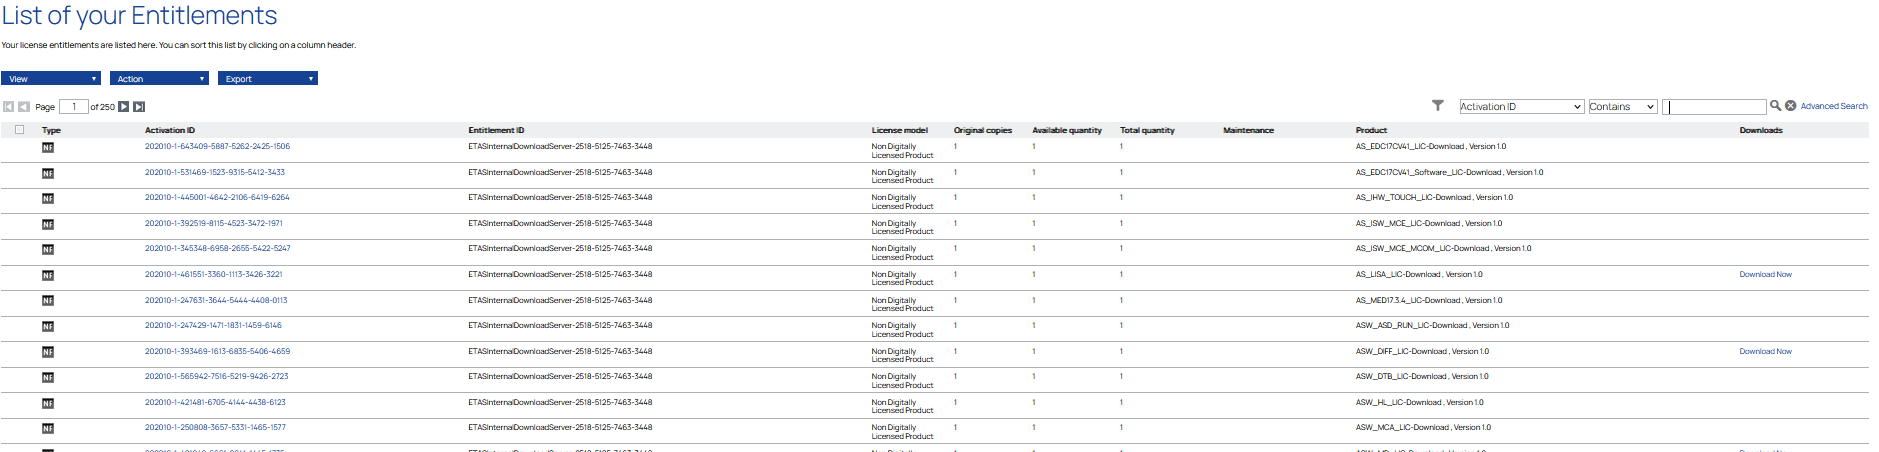The image size is (1879, 452).
Task: Sort the list by Product column header
Action: (1371, 131)
